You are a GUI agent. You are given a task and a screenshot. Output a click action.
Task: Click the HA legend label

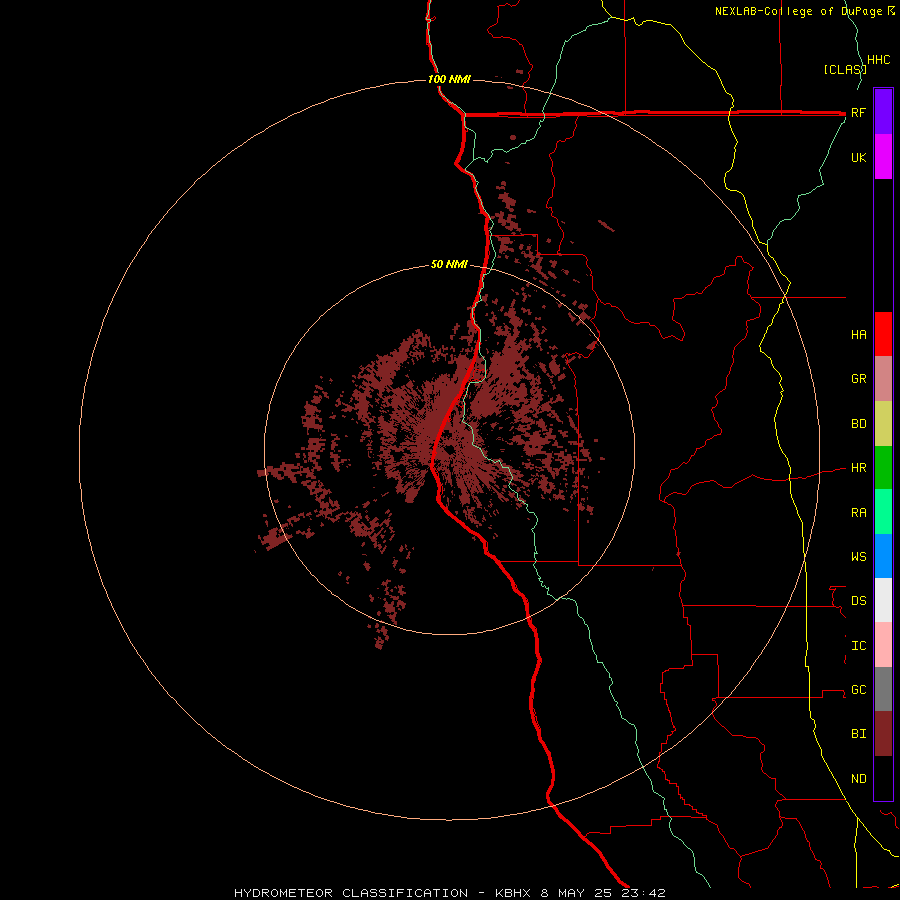pyautogui.click(x=858, y=334)
